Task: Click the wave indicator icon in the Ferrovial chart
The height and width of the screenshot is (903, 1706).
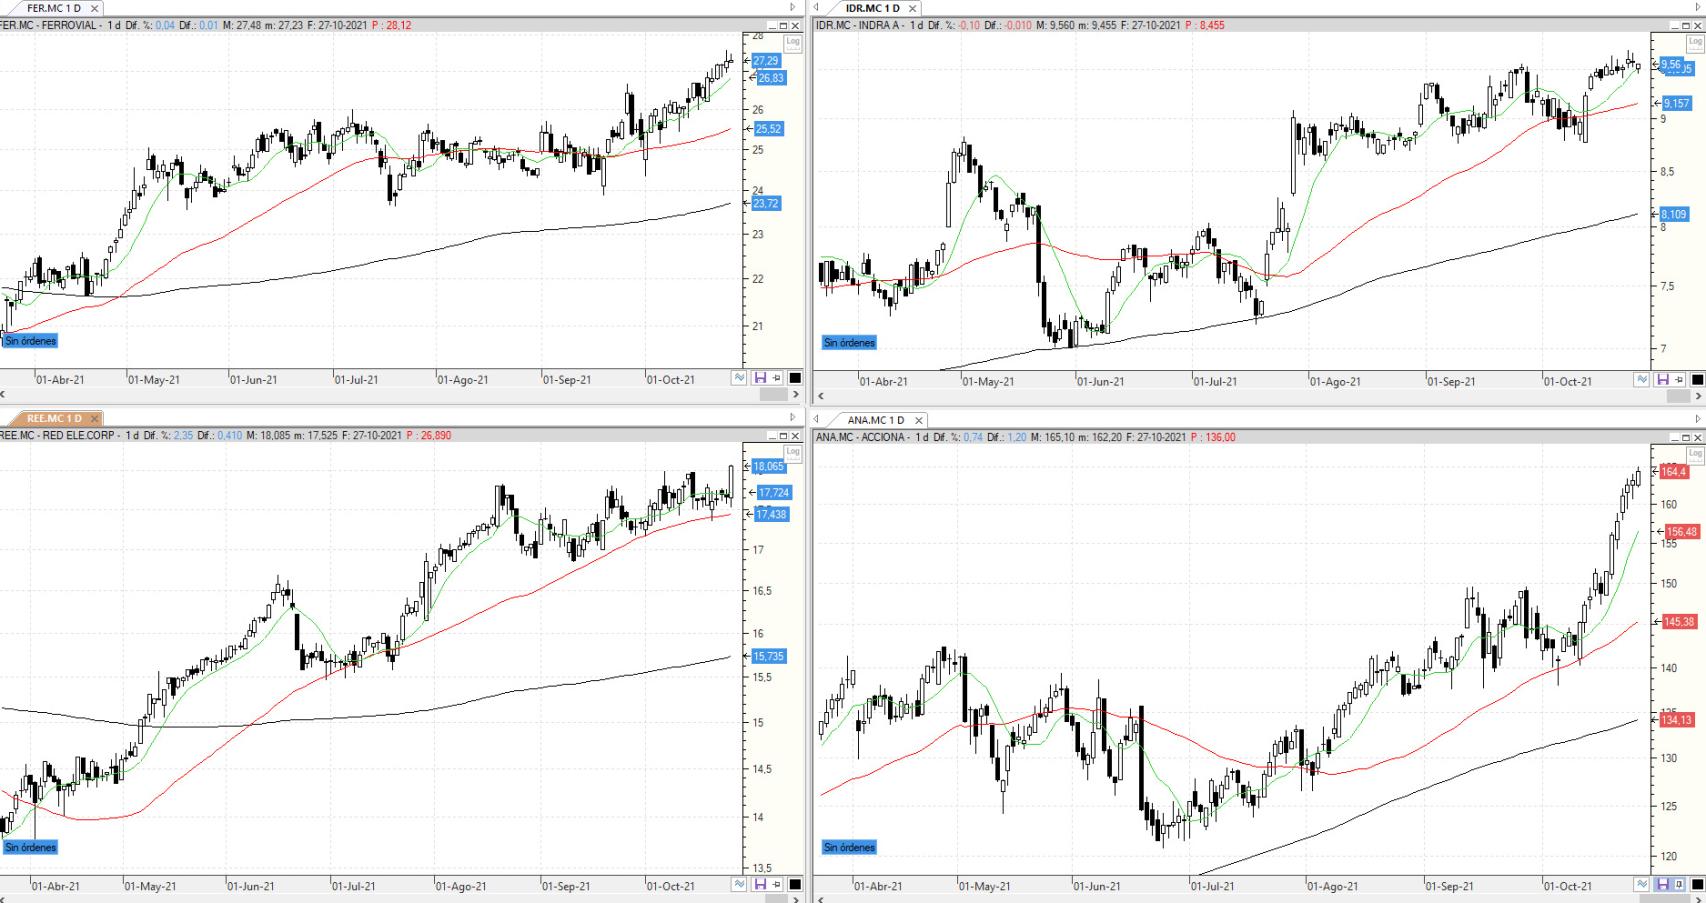Action: (x=739, y=378)
